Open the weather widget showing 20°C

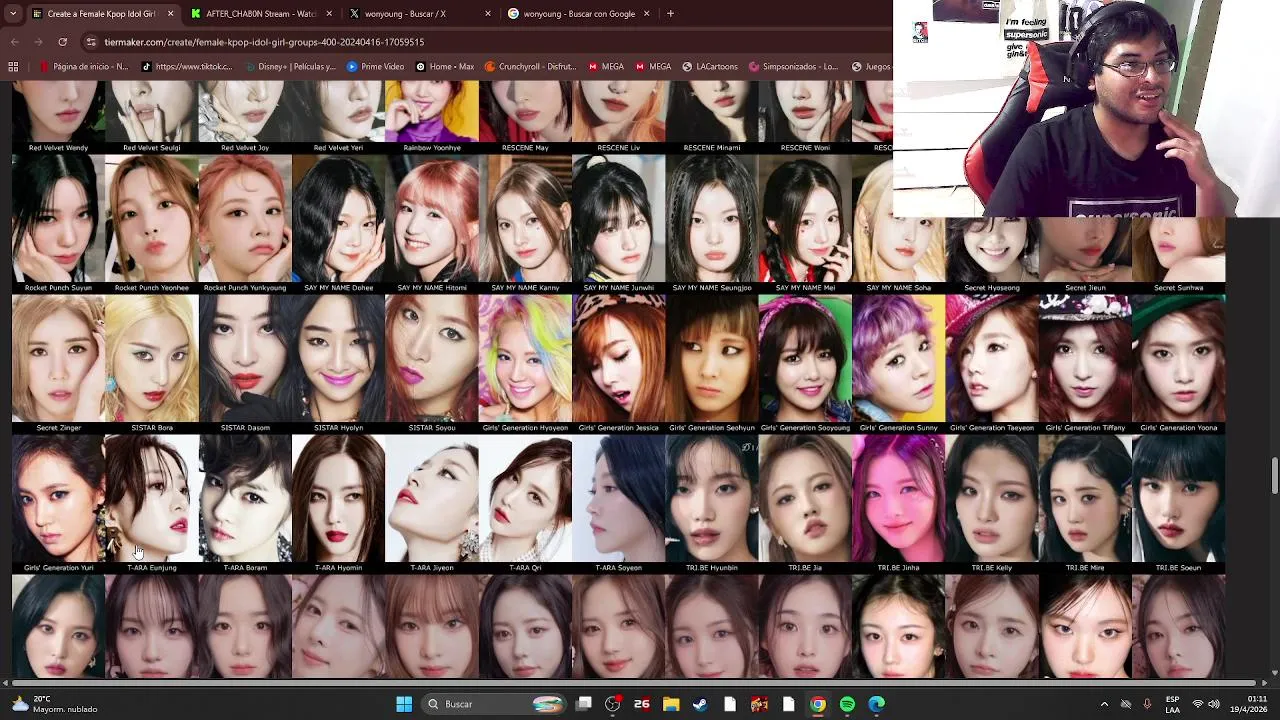pos(55,704)
